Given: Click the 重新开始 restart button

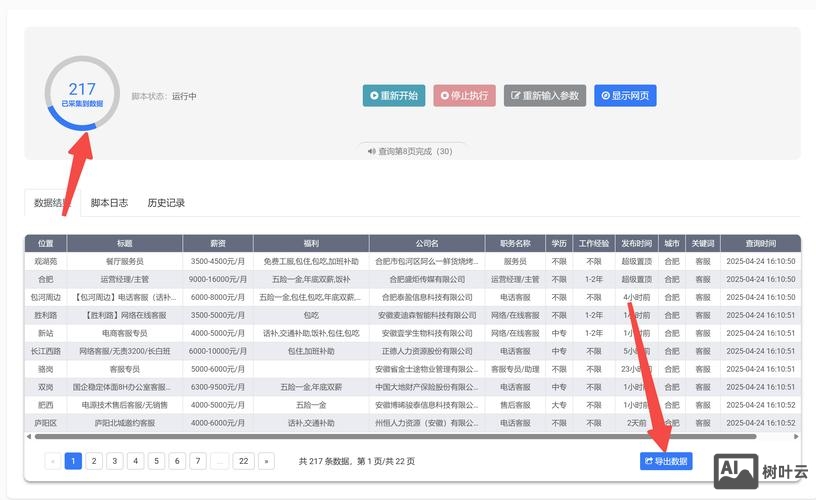Looking at the screenshot, I should click(x=394, y=96).
